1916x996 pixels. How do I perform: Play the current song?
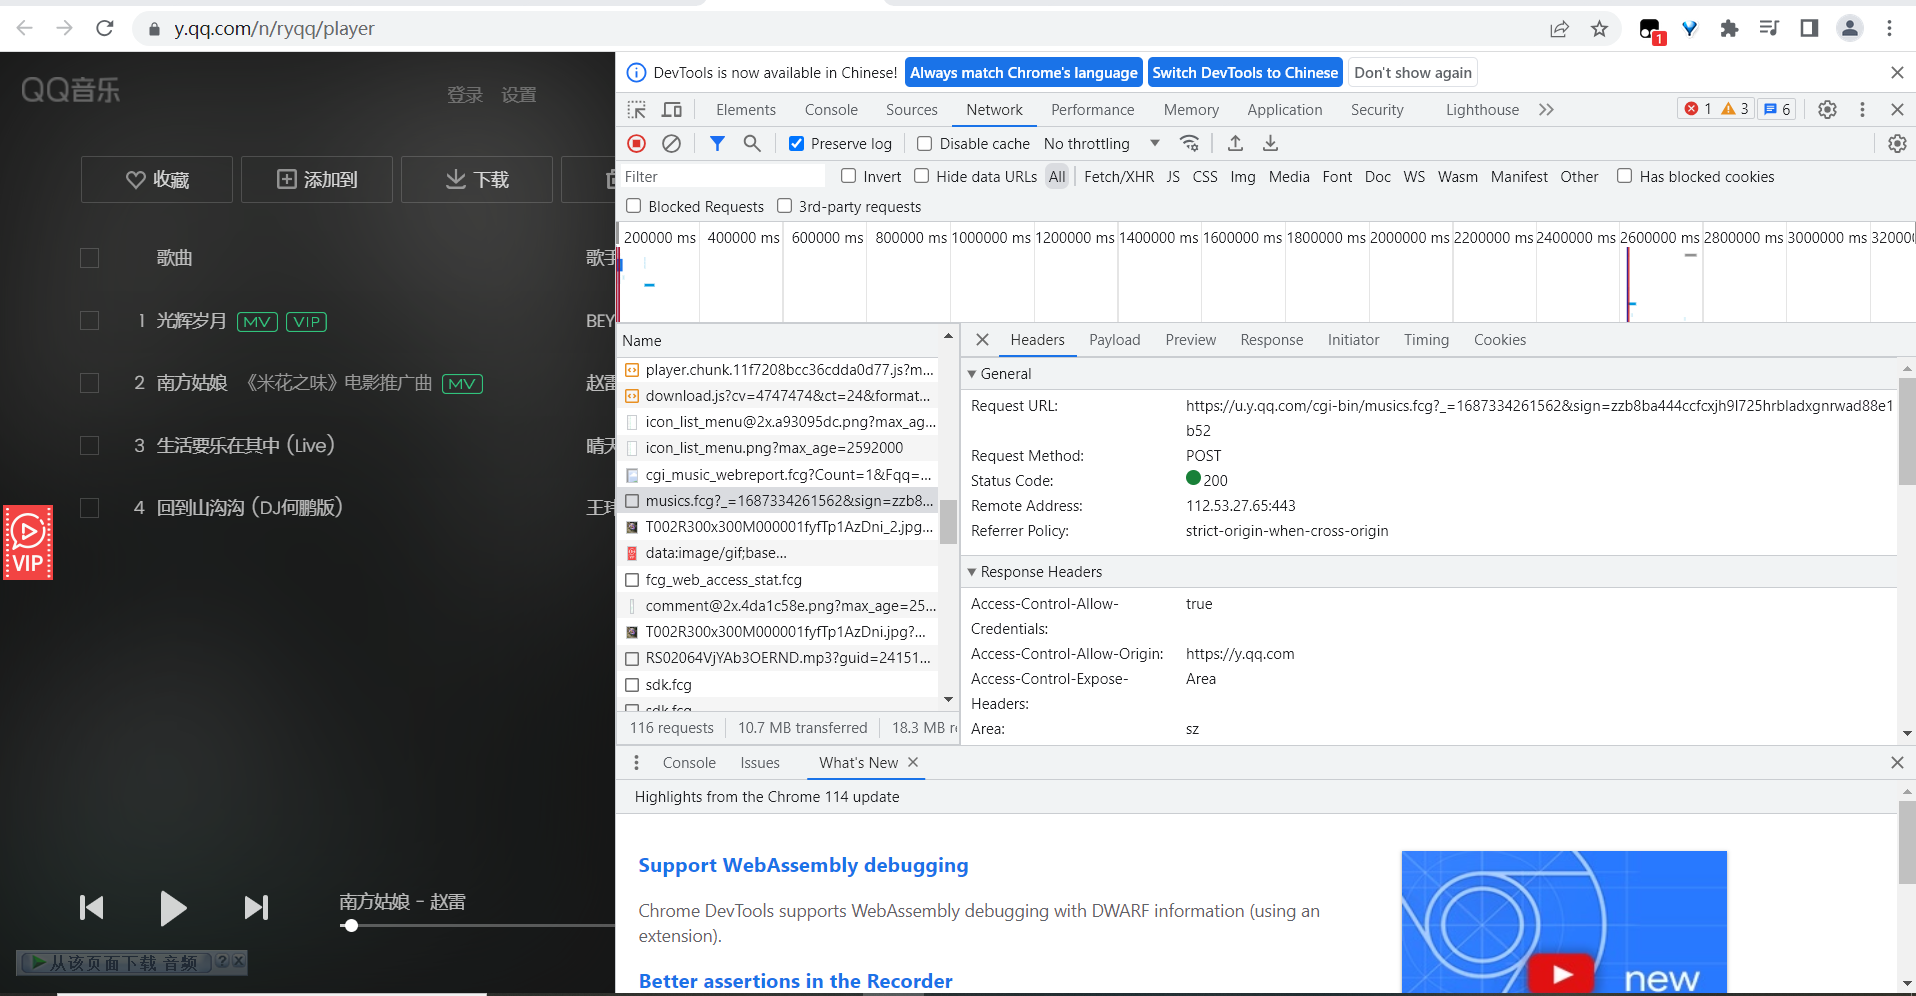pyautogui.click(x=173, y=907)
